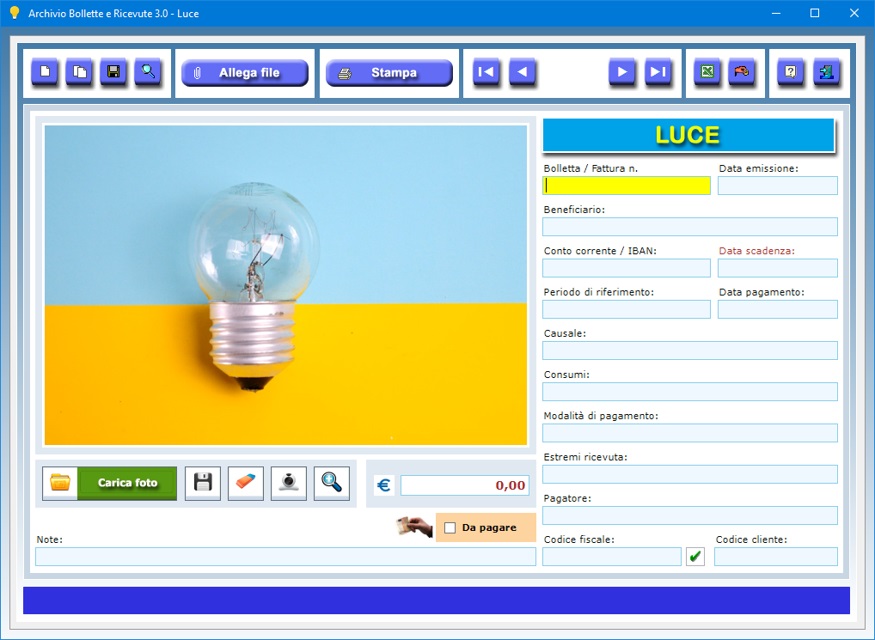Open search with the top toolbar magnifier icon
The width and height of the screenshot is (875, 640).
coord(148,72)
